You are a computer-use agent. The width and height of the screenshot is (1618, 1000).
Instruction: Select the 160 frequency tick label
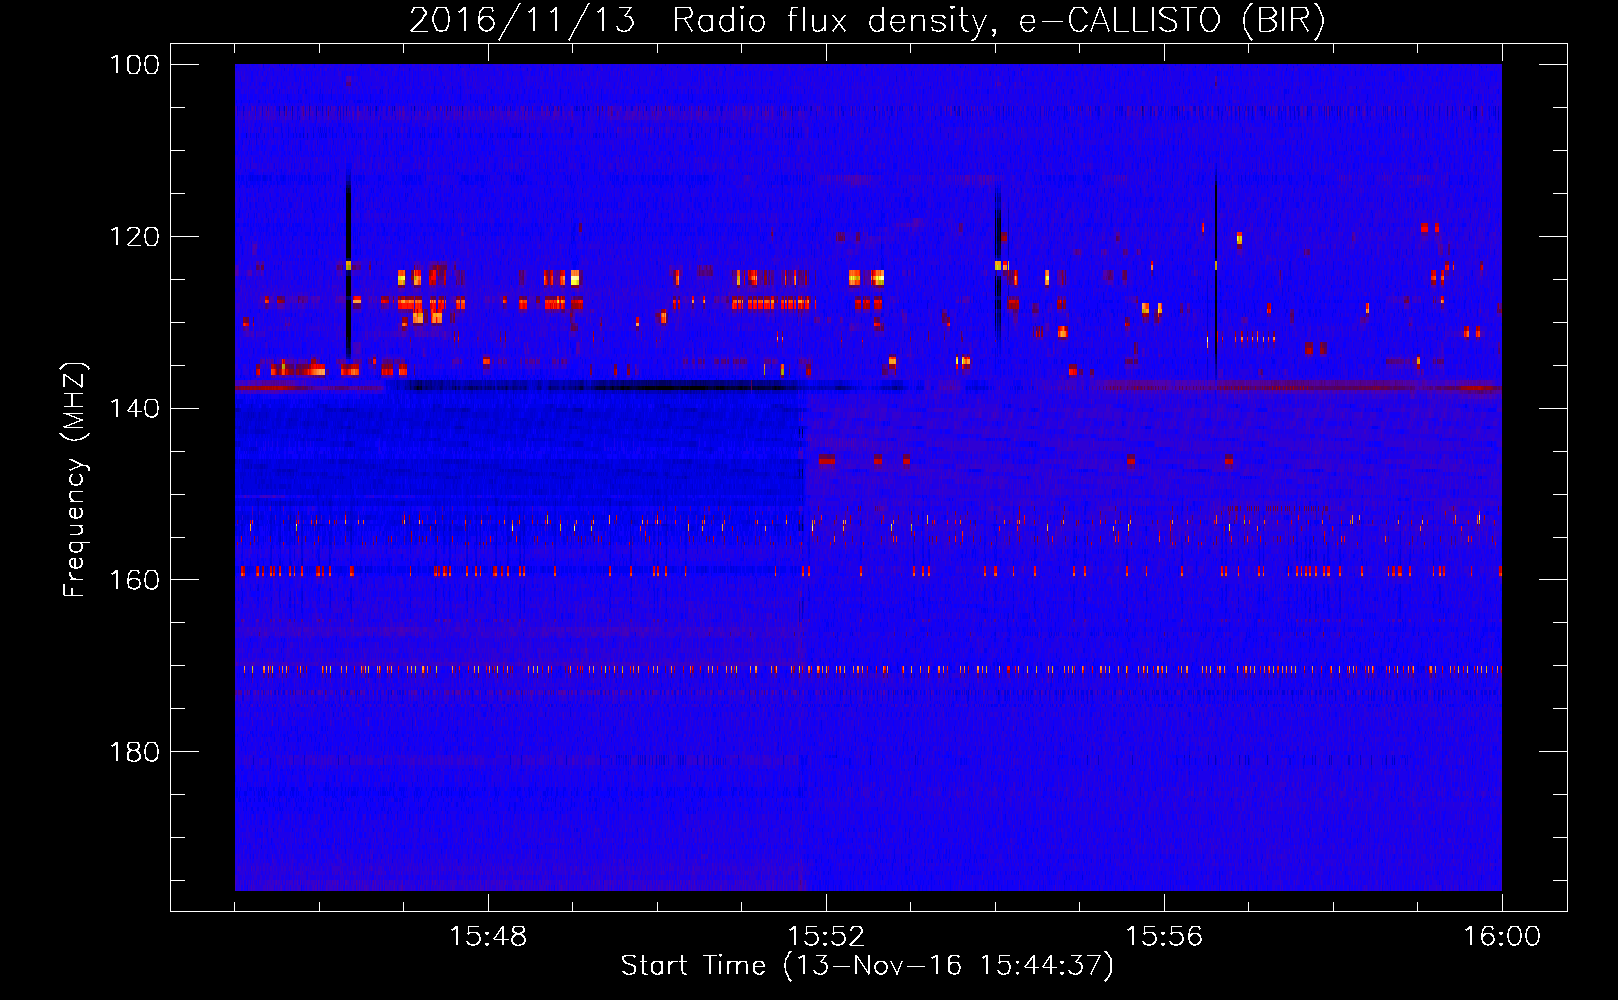pos(136,580)
